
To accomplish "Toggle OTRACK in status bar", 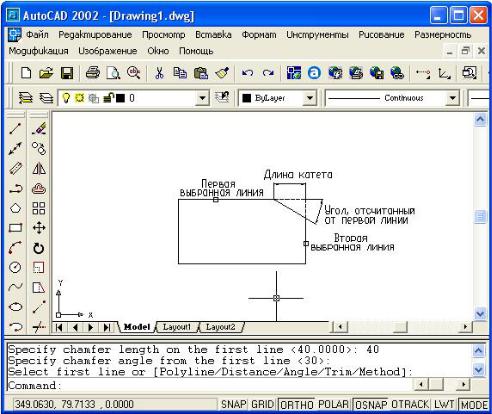I will 410,404.
